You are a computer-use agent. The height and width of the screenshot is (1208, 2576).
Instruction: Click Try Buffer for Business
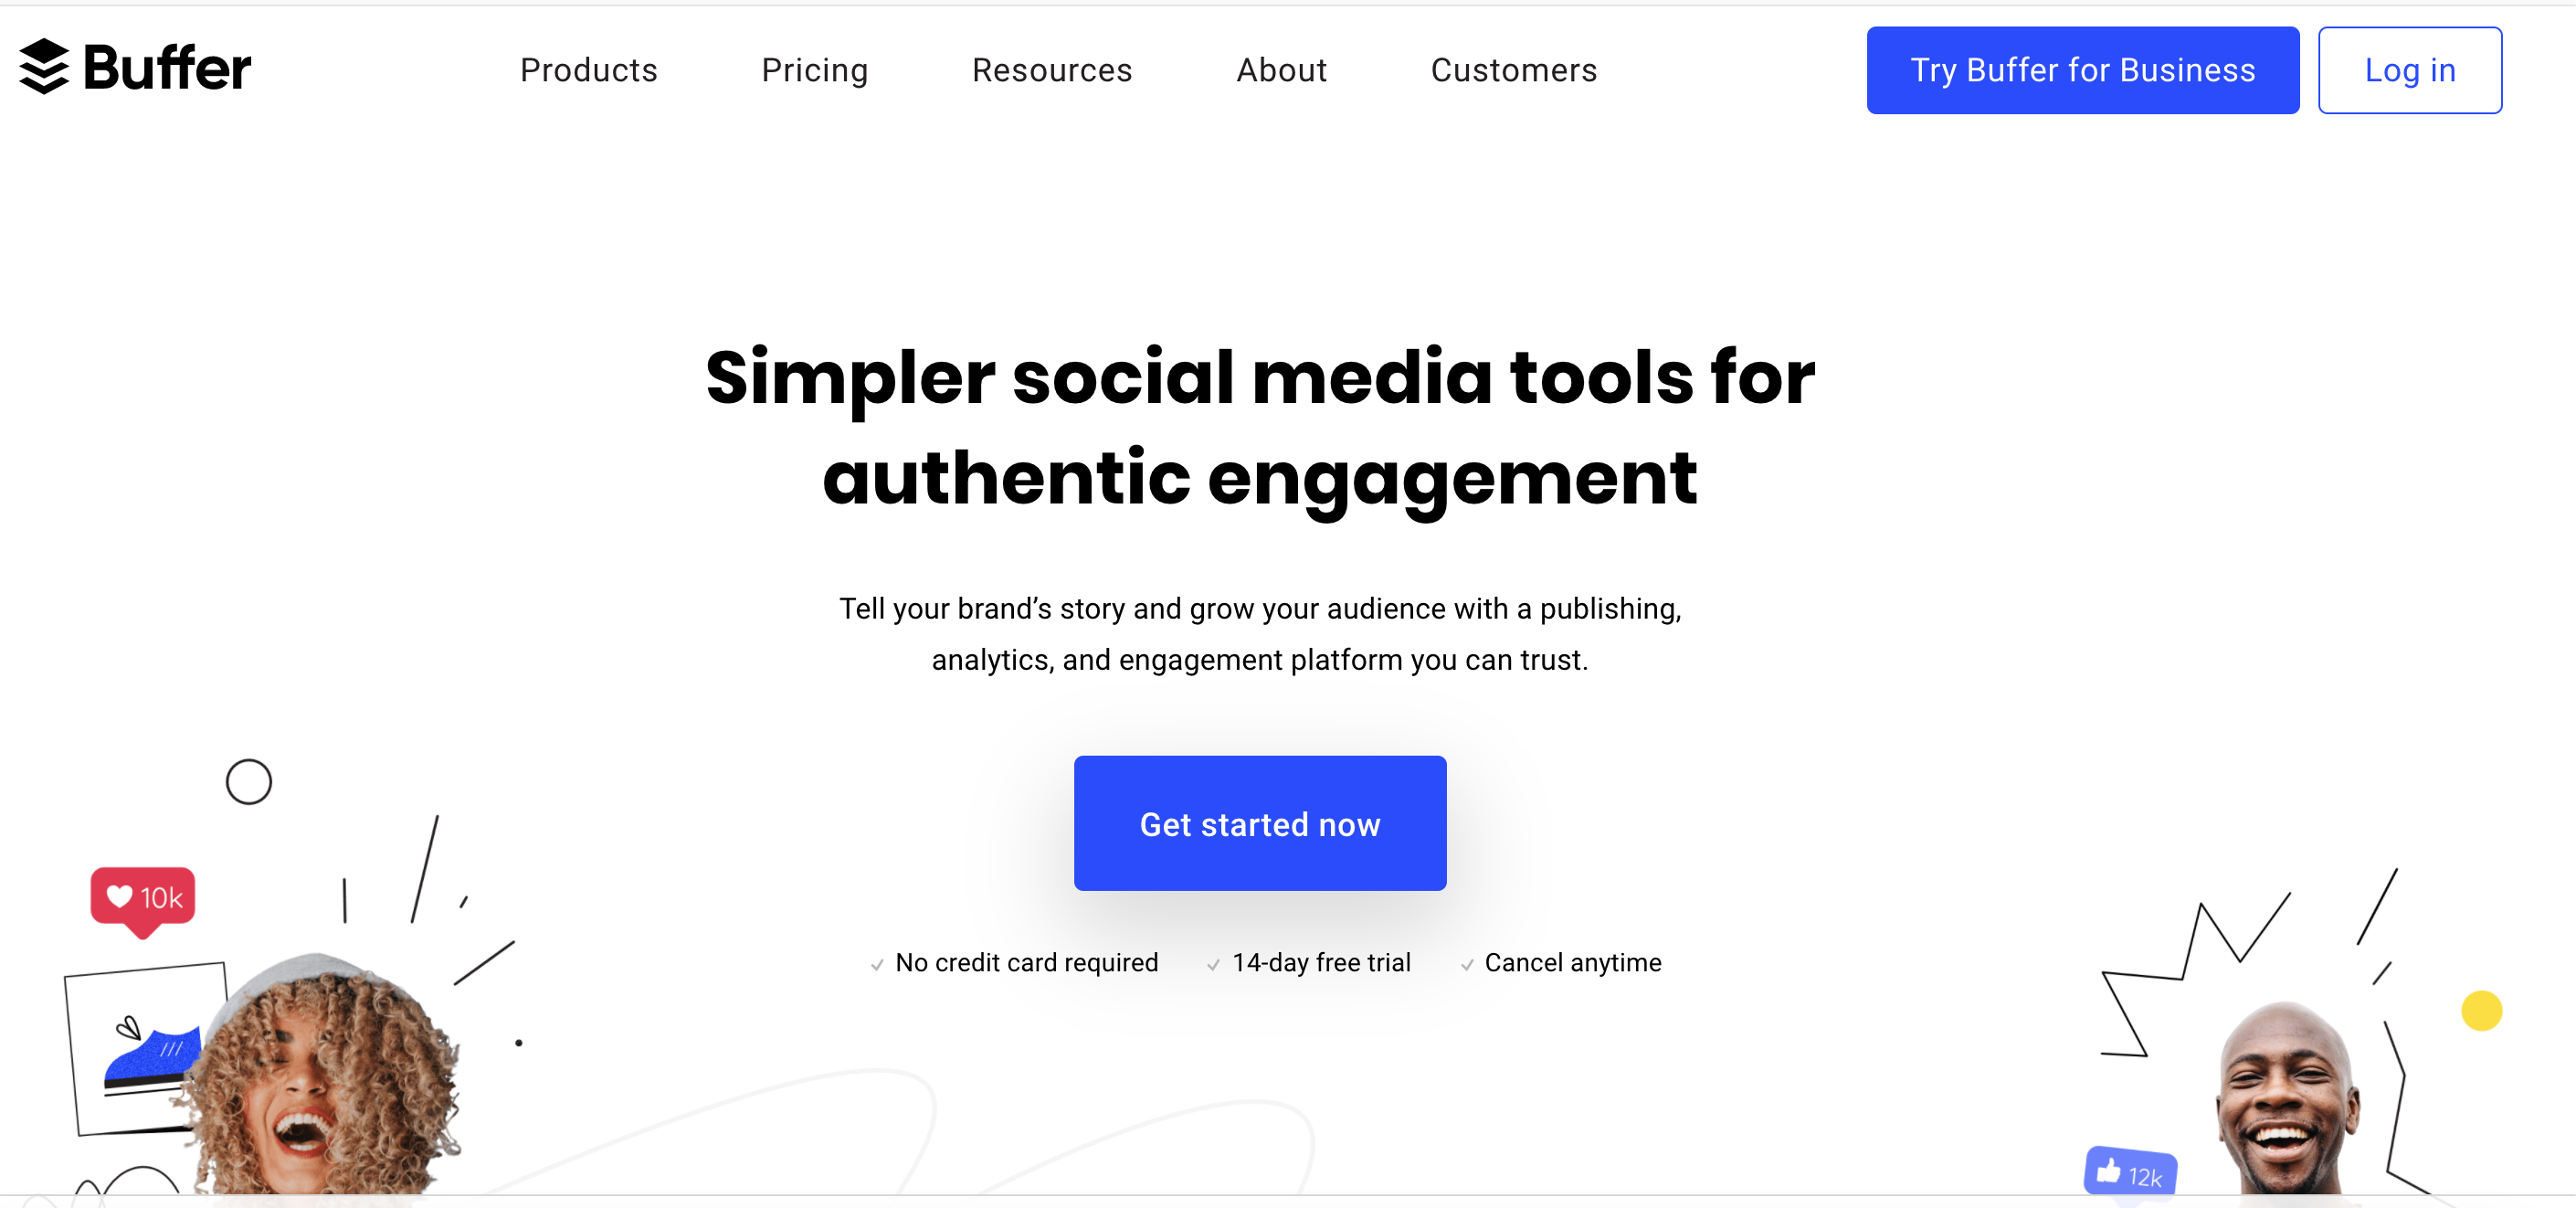click(2083, 69)
